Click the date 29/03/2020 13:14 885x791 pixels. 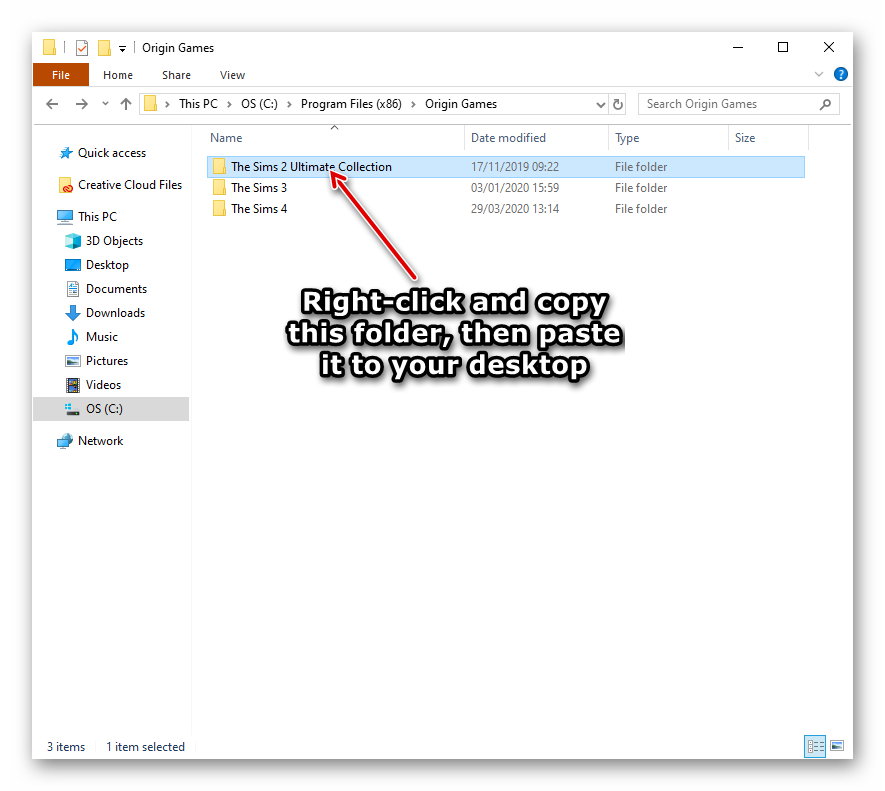click(x=515, y=209)
